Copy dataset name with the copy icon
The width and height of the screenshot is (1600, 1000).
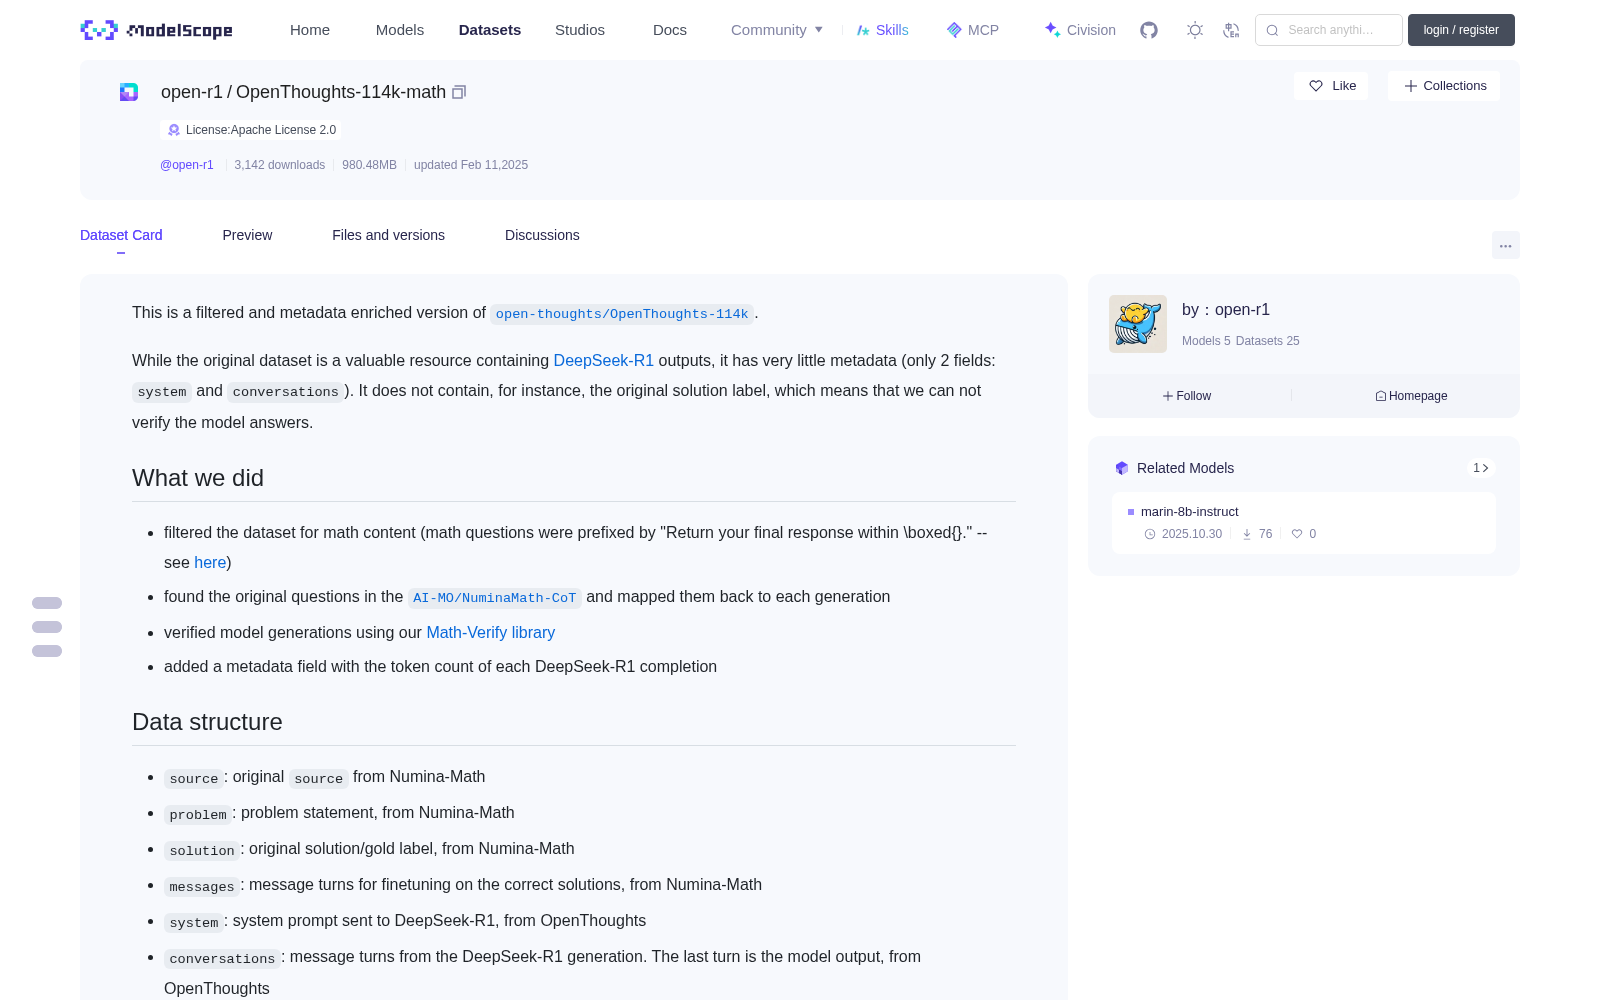coord(459,92)
